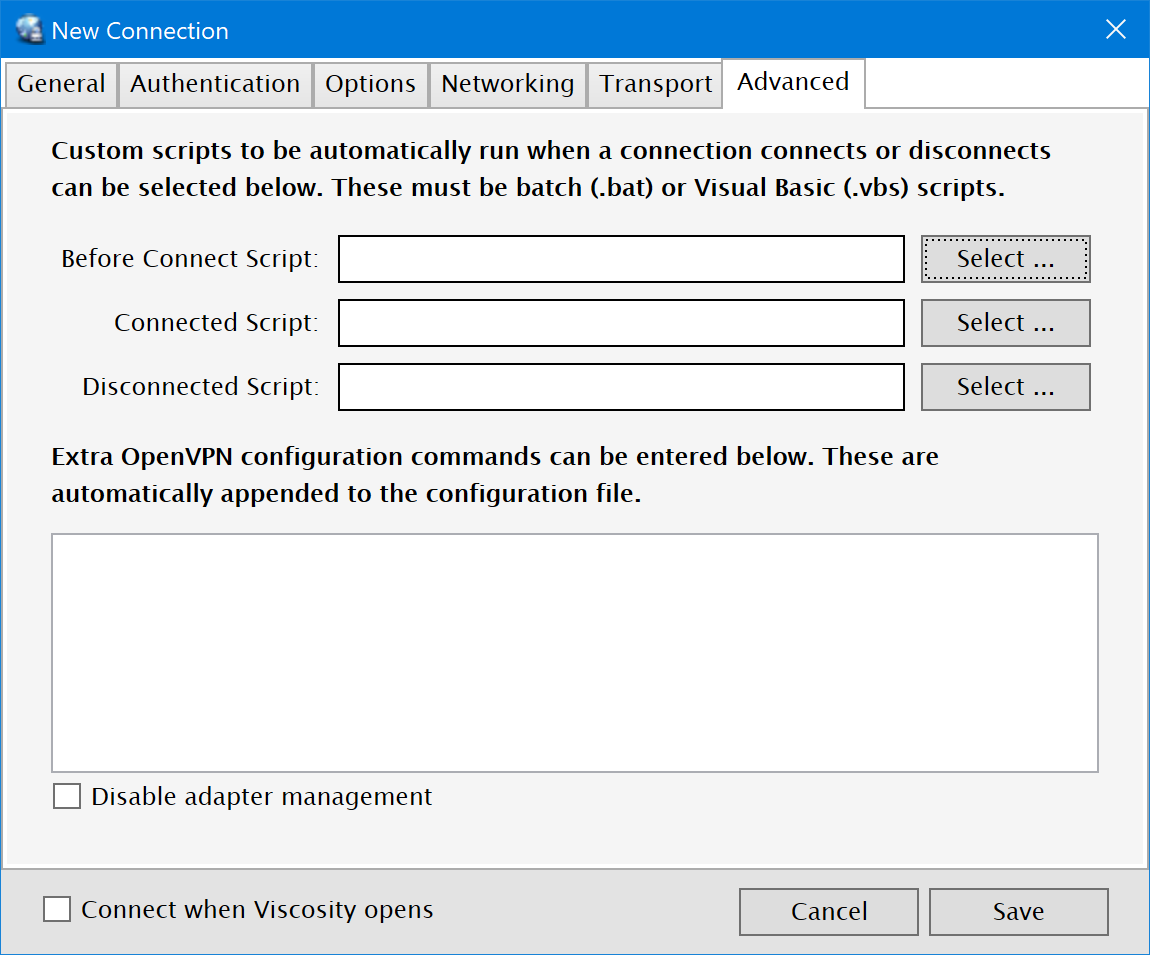
Task: Click the extra OpenVPN commands text area
Action: [575, 653]
